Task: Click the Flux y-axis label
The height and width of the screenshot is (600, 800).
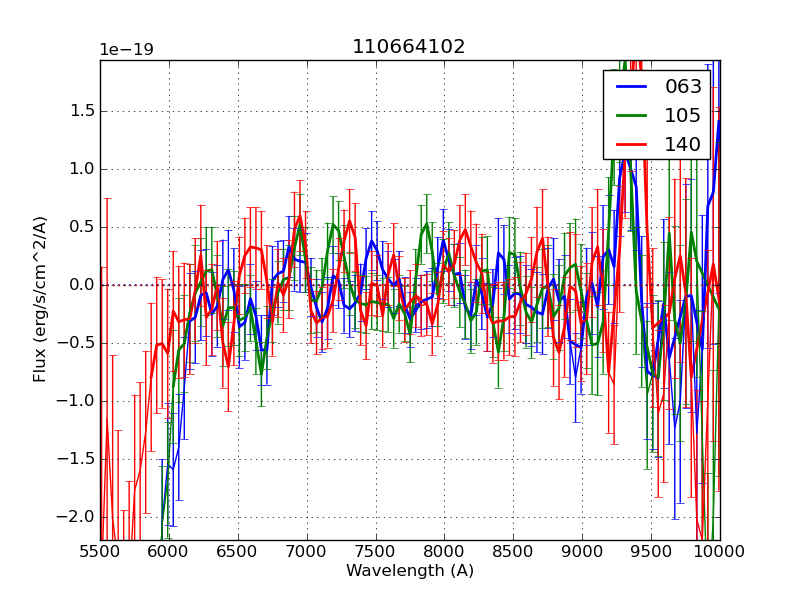Action: [x=40, y=299]
